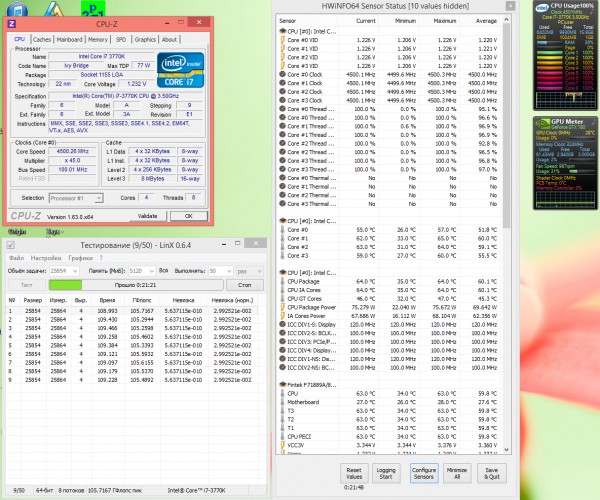Viewport: 600px width, 500px height.
Task: Click the Fintek F71889A chip icon
Action: 283,384
